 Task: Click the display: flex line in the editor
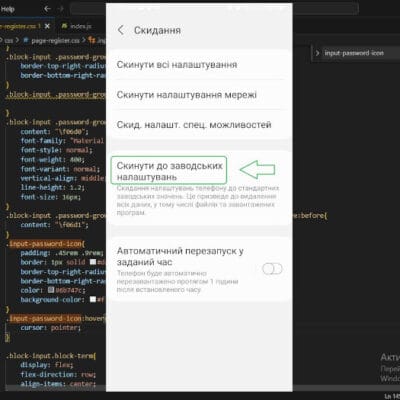click(47, 365)
